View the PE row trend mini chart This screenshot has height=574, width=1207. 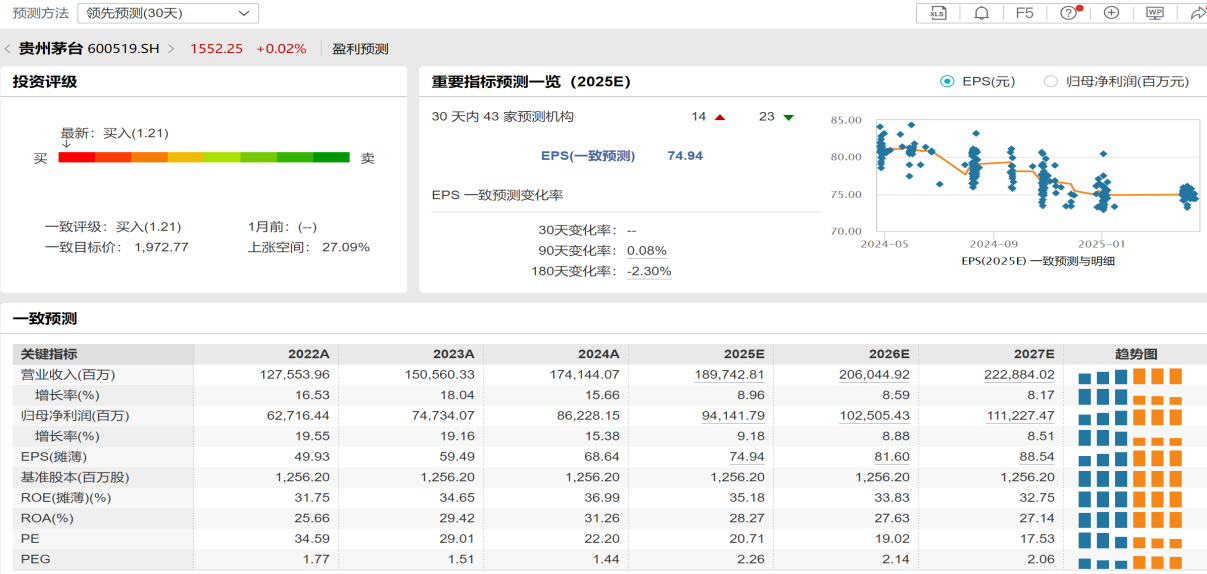(1130, 539)
